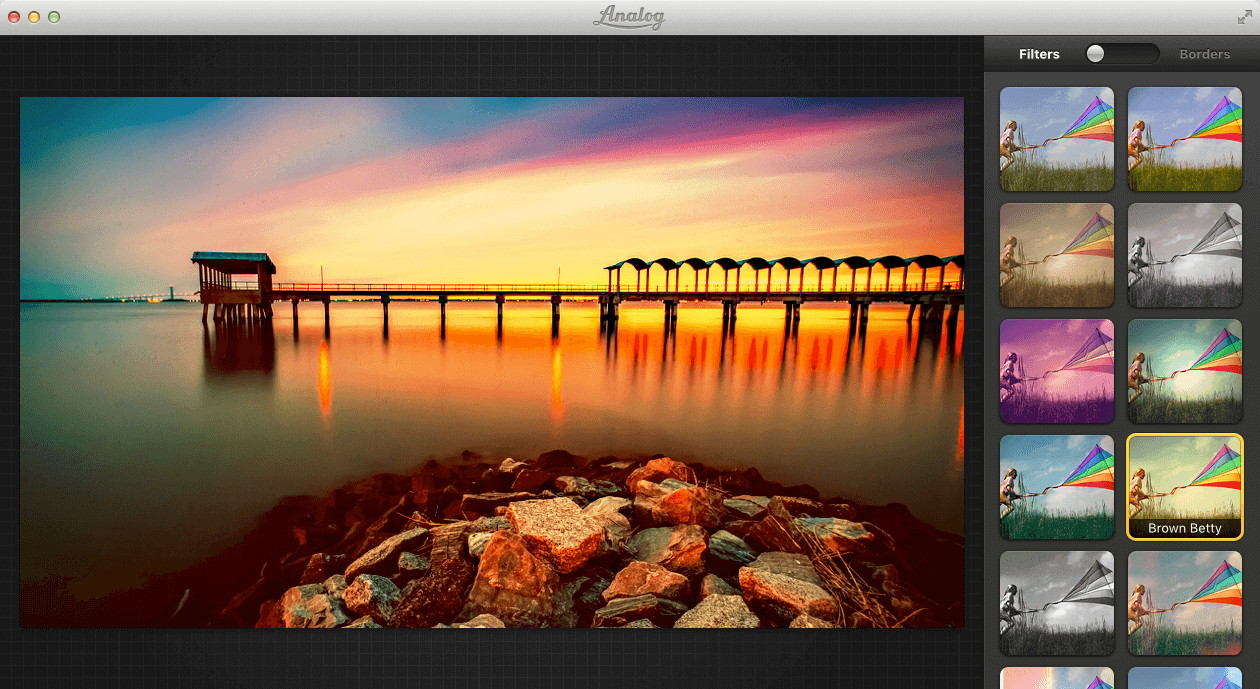Image resolution: width=1260 pixels, height=689 pixels.
Task: Choose the sepia-toned kite filter thumbnail
Action: pyautogui.click(x=1057, y=255)
